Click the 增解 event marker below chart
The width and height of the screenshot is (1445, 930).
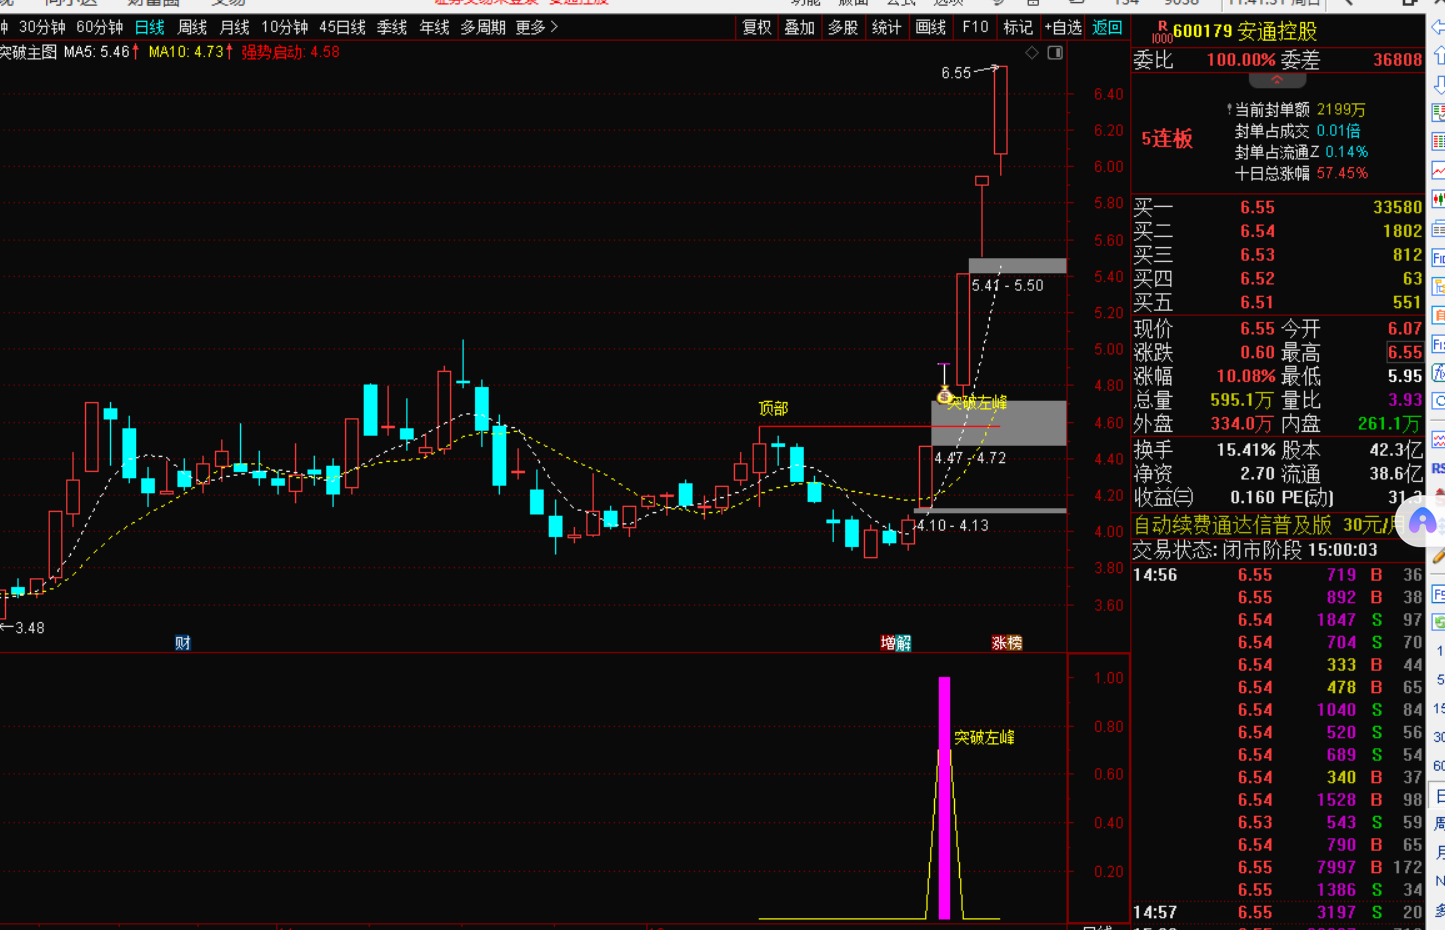pos(895,643)
